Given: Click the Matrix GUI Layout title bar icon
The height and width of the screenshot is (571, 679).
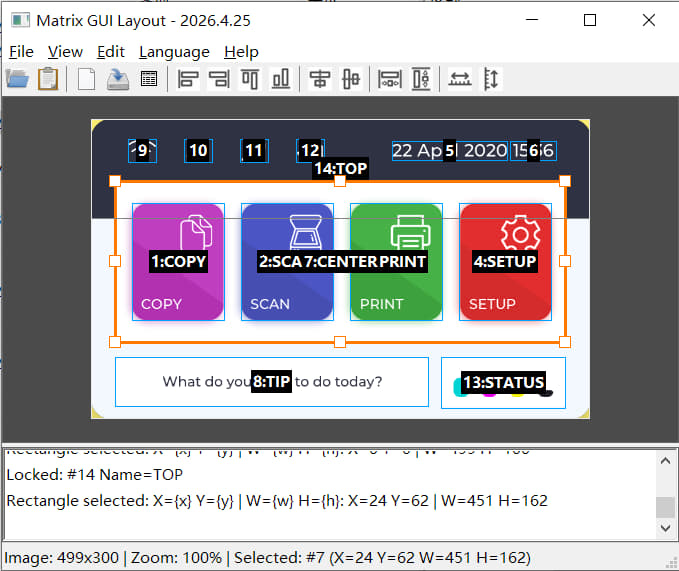Looking at the screenshot, I should [x=20, y=20].
